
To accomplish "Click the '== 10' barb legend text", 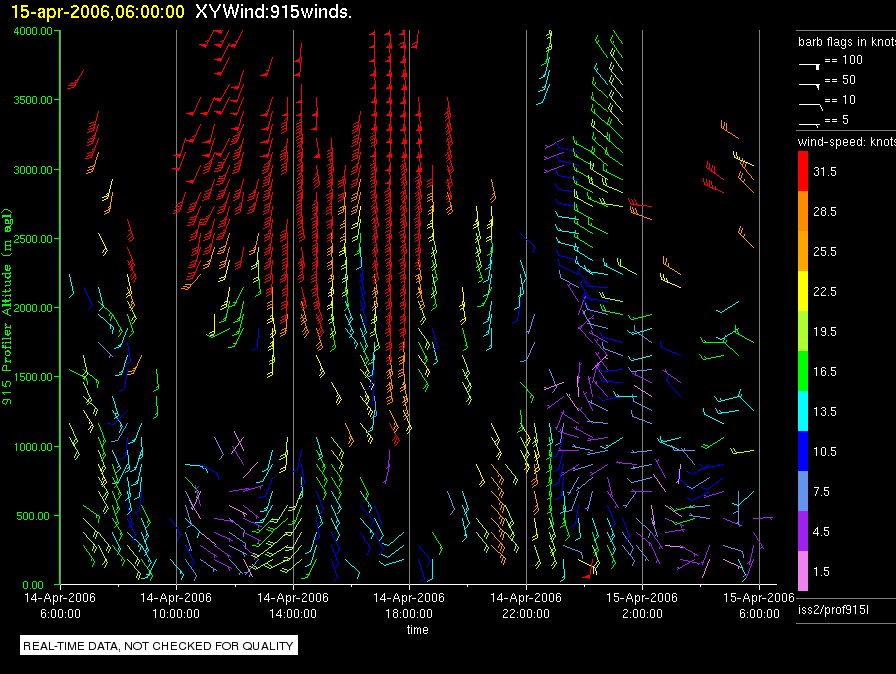I will tap(840, 100).
